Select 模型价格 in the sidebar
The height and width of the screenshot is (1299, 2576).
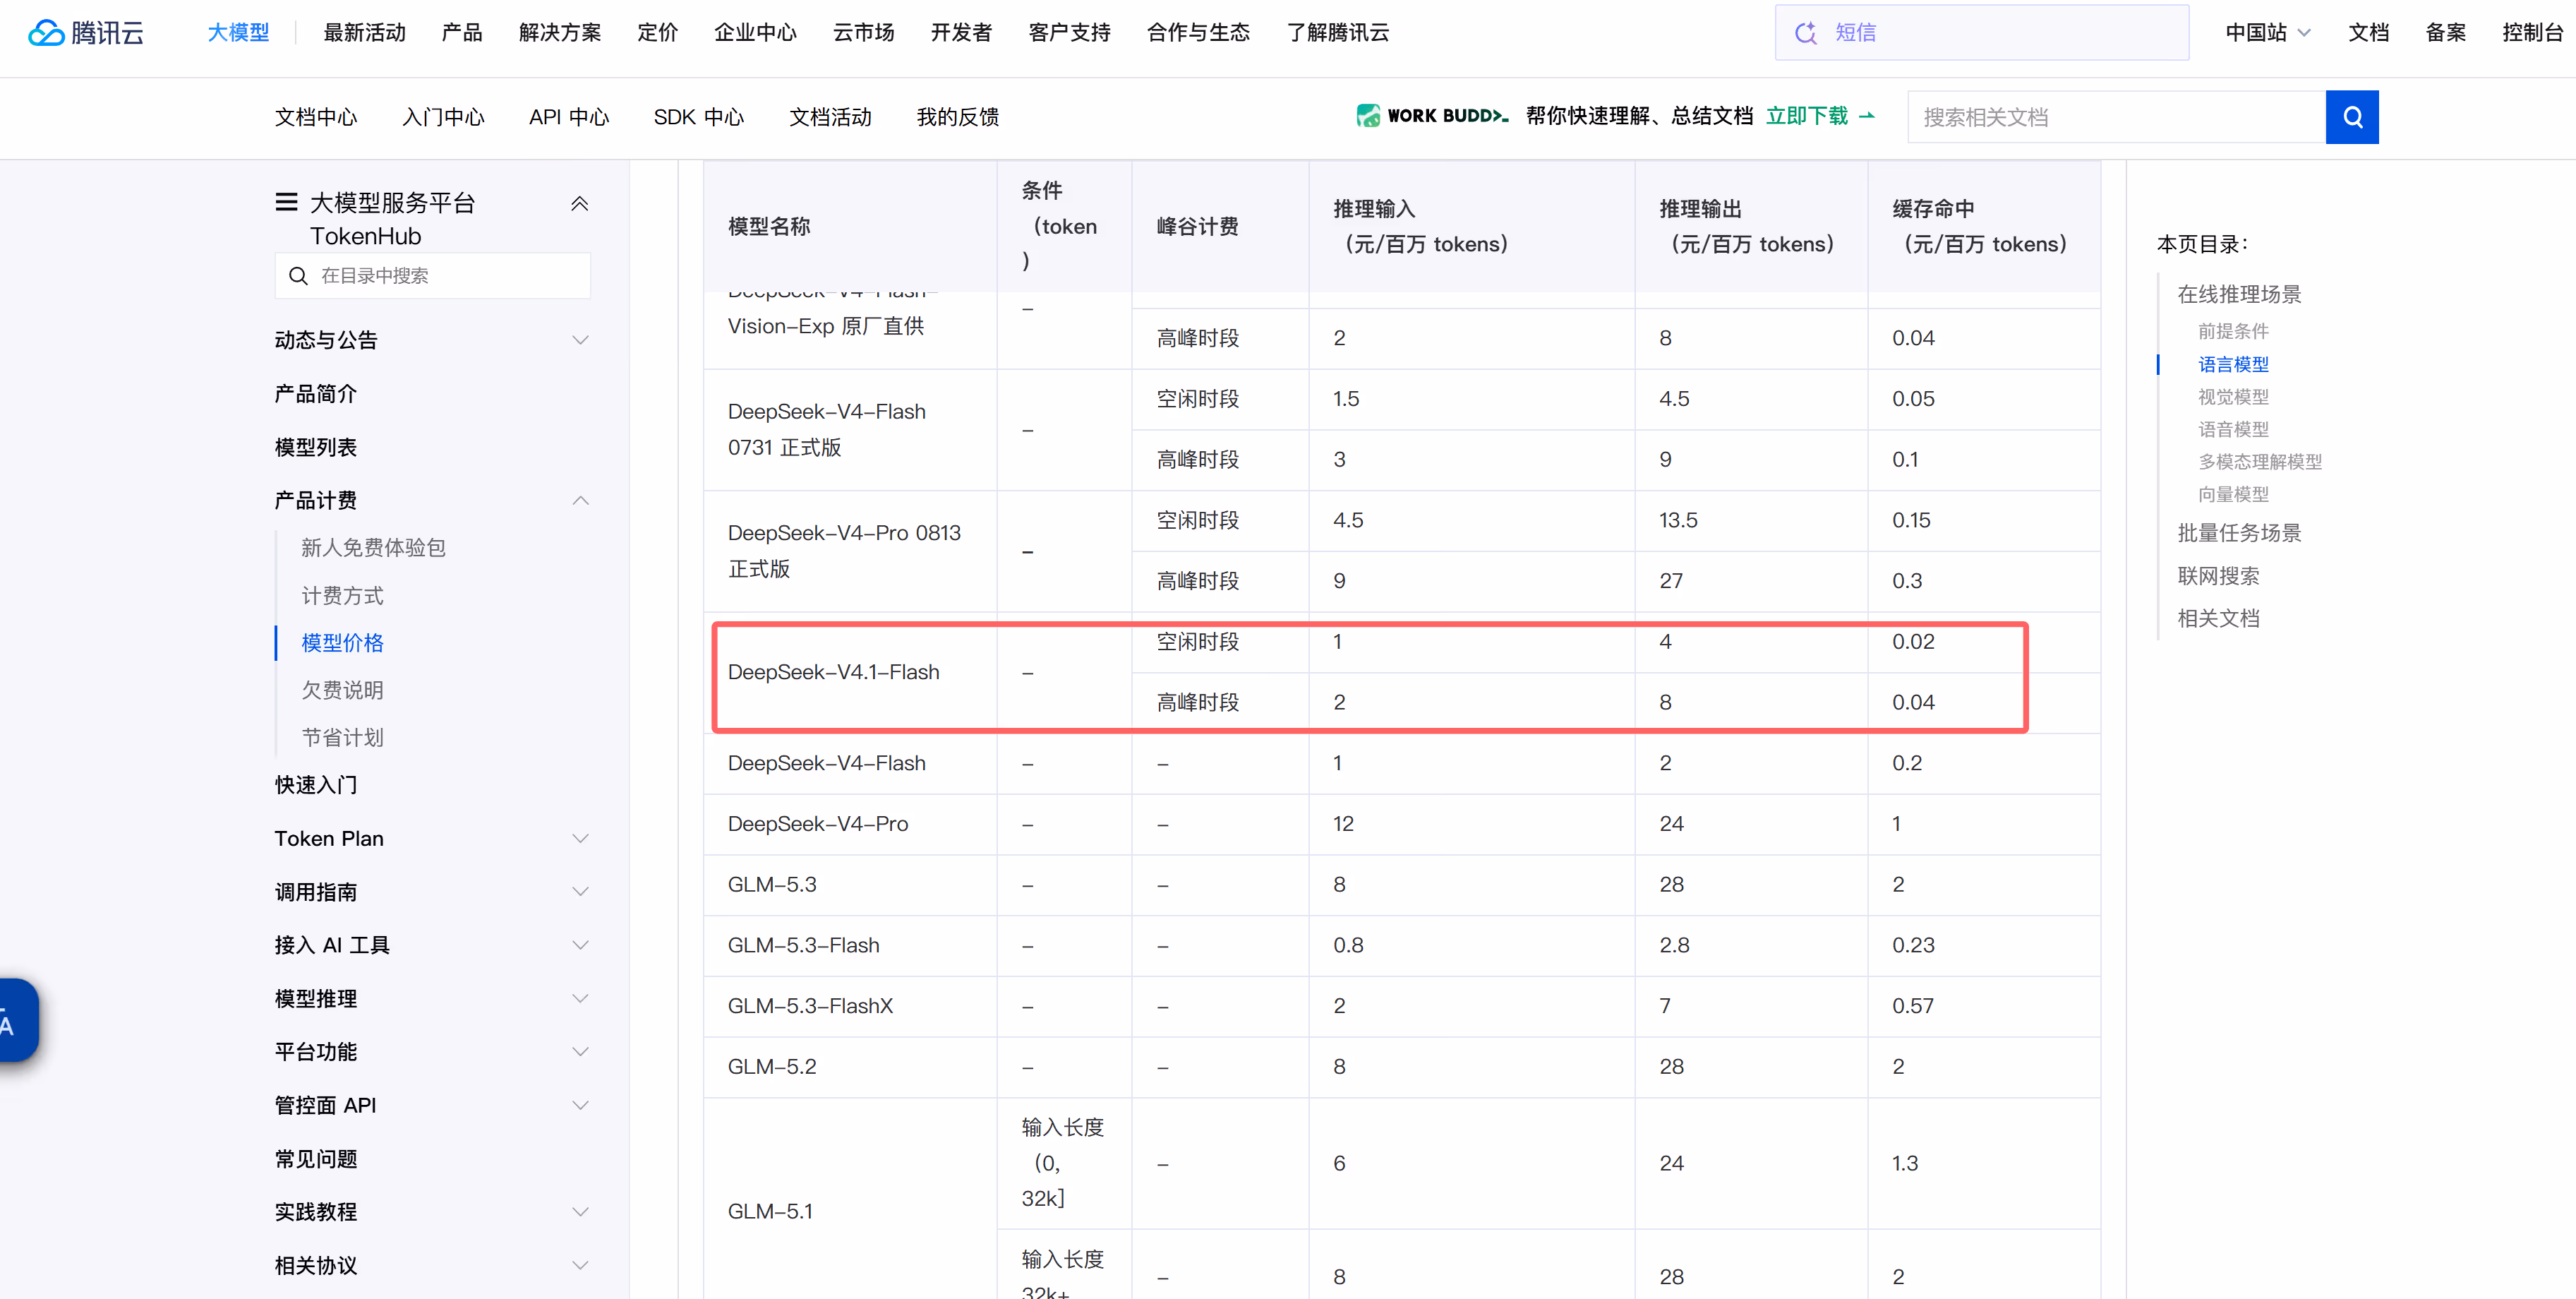(x=343, y=643)
